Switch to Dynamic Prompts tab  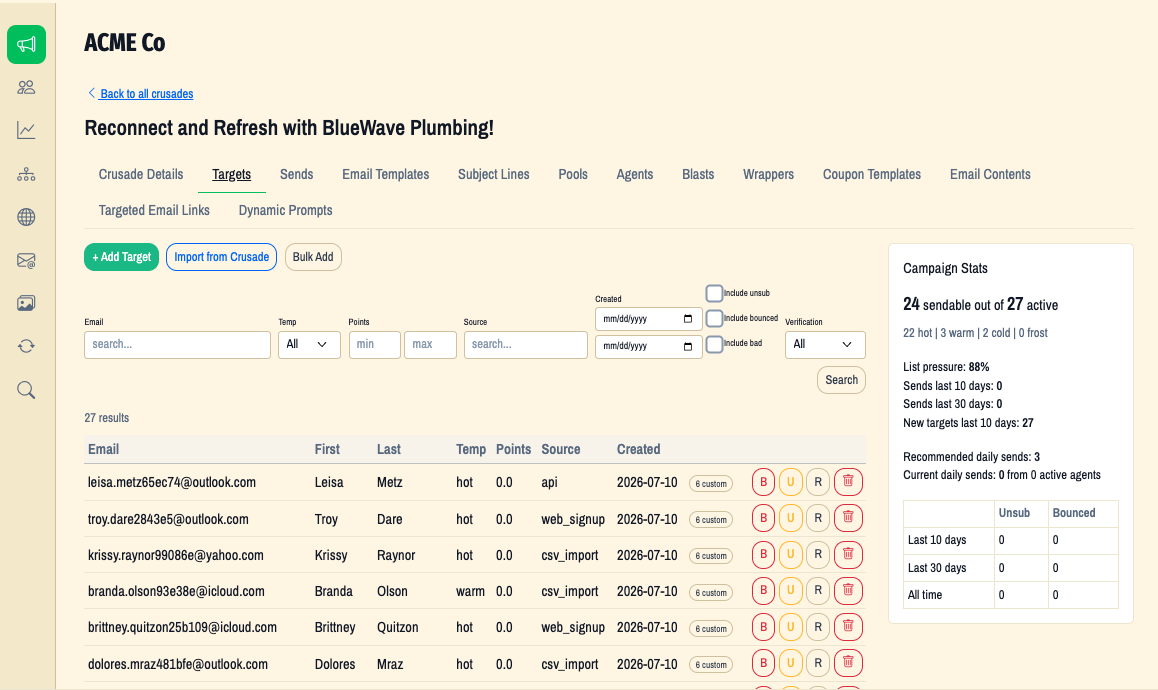click(x=286, y=211)
